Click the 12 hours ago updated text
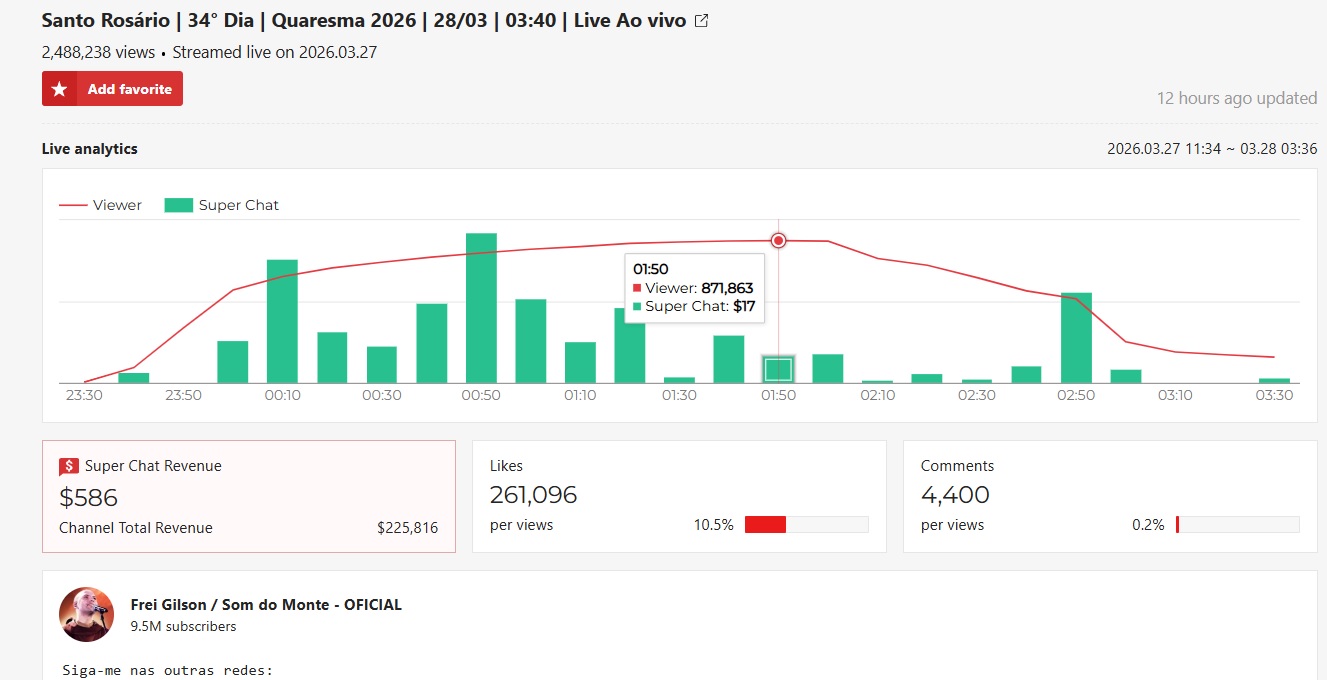The width and height of the screenshot is (1327, 680). pyautogui.click(x=1237, y=98)
